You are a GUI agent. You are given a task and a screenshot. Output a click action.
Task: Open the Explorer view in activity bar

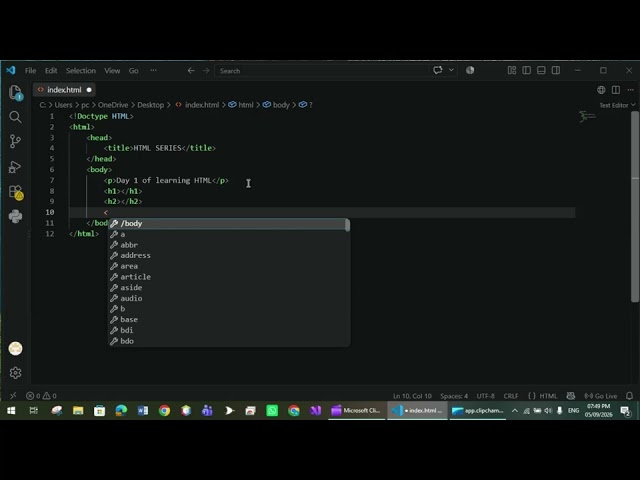(x=16, y=93)
